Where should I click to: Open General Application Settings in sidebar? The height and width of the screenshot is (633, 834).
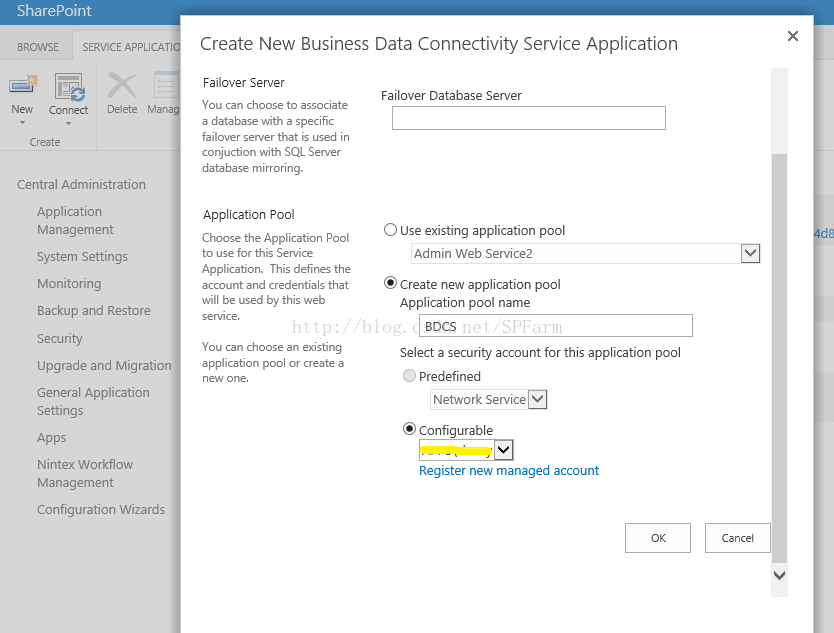pyautogui.click(x=93, y=401)
